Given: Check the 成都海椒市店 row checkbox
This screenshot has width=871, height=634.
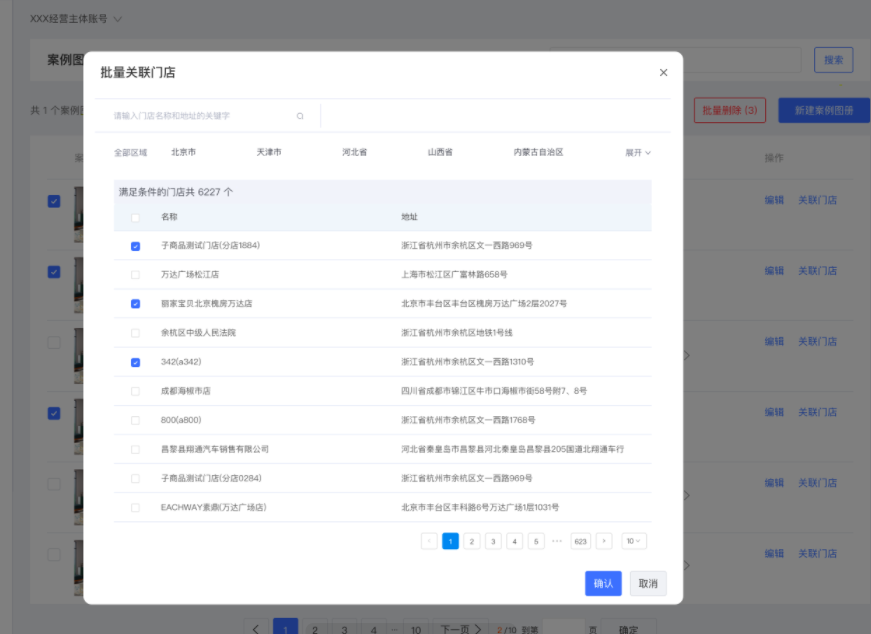Looking at the screenshot, I should (136, 391).
